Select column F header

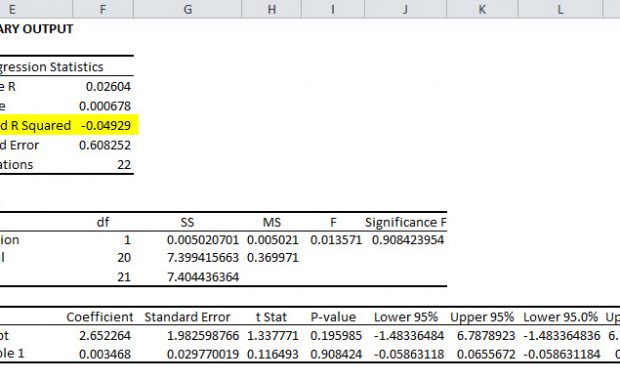point(103,9)
